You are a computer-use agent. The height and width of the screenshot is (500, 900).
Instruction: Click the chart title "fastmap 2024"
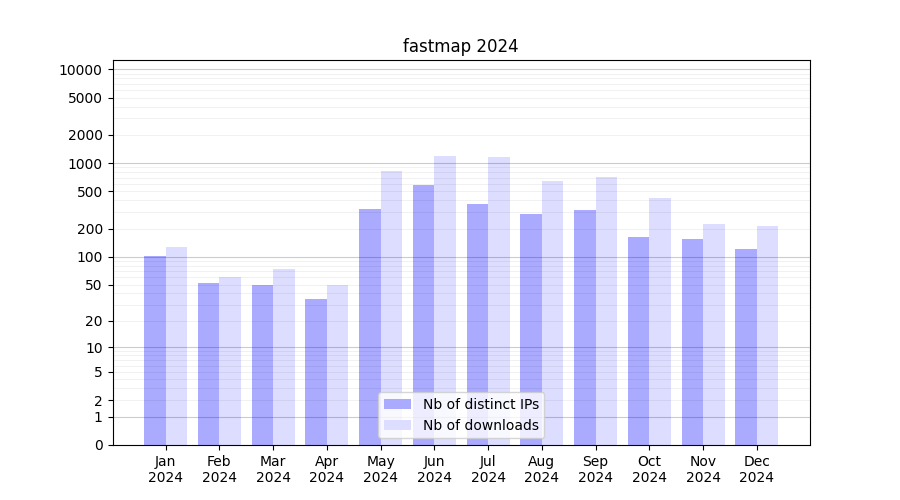point(460,46)
